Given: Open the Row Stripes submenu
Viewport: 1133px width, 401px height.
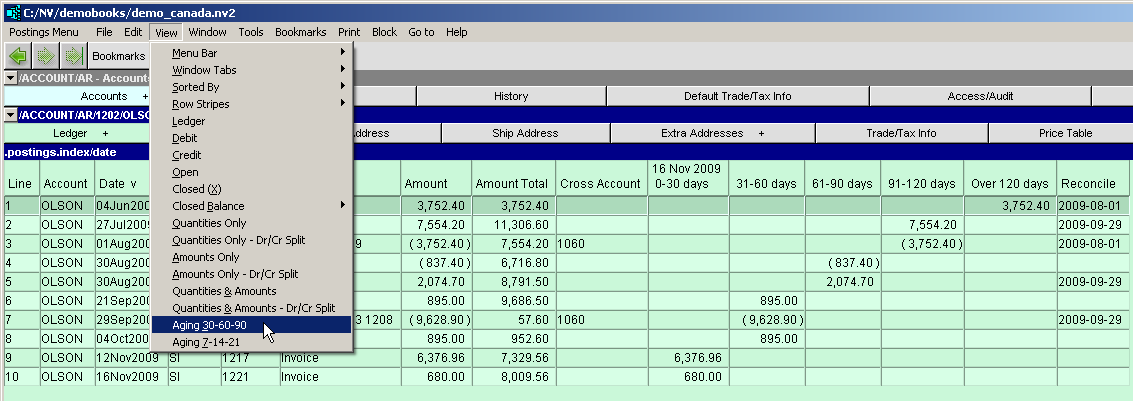Looking at the screenshot, I should [x=200, y=104].
